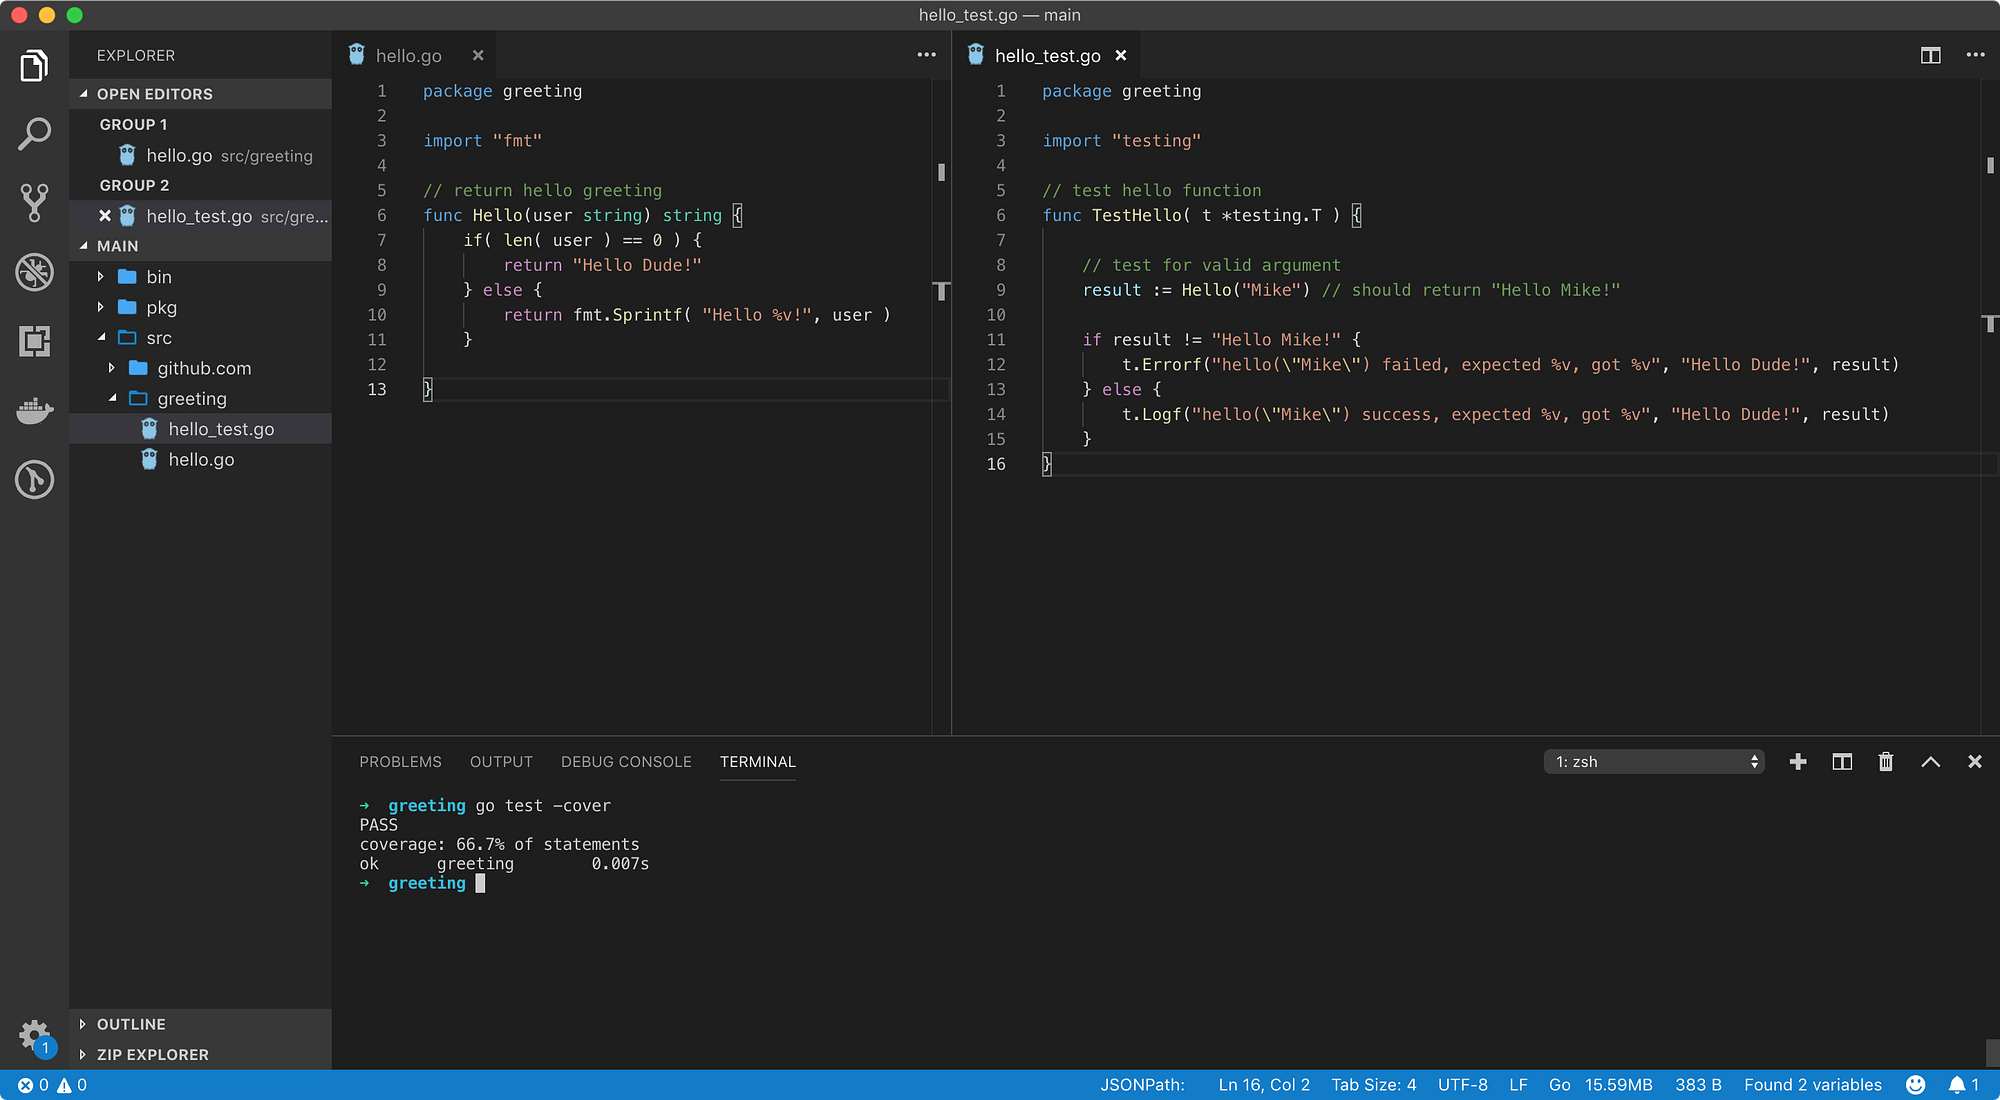Open the Search panel in the activity bar
The width and height of the screenshot is (2000, 1100).
[x=35, y=133]
